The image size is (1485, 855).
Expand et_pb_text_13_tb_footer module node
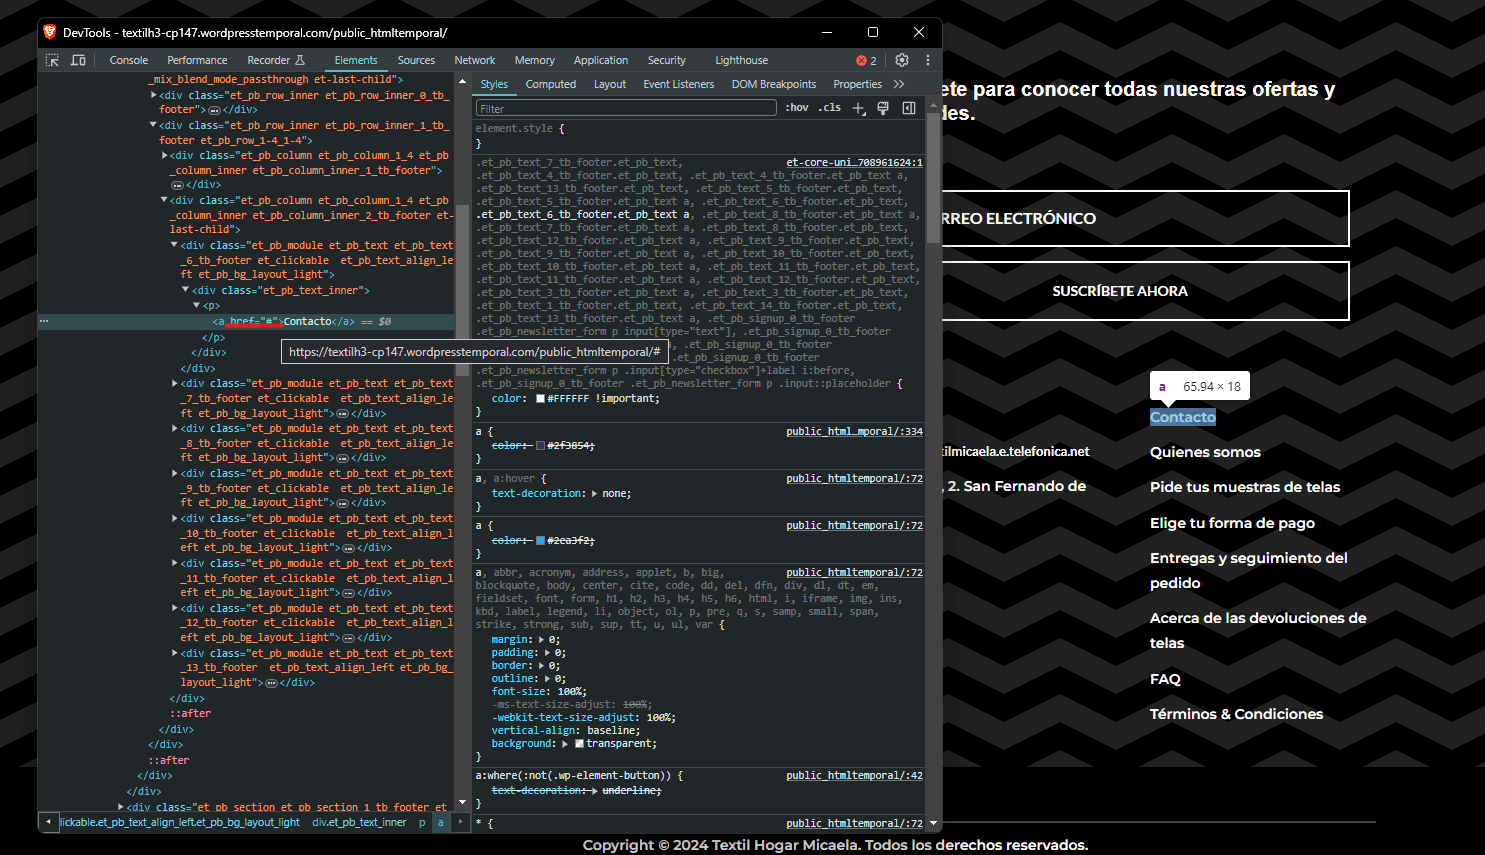pos(175,653)
